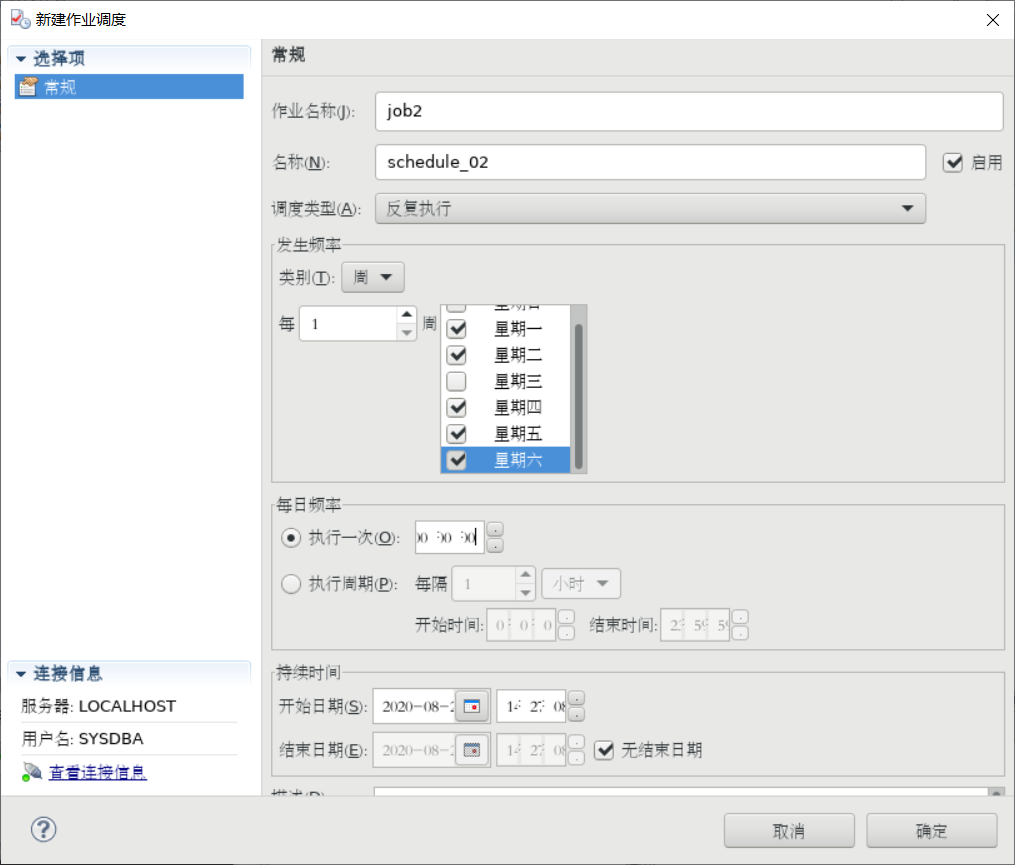Disable the 启用 checkbox
Image resolution: width=1015 pixels, height=865 pixels.
click(953, 162)
